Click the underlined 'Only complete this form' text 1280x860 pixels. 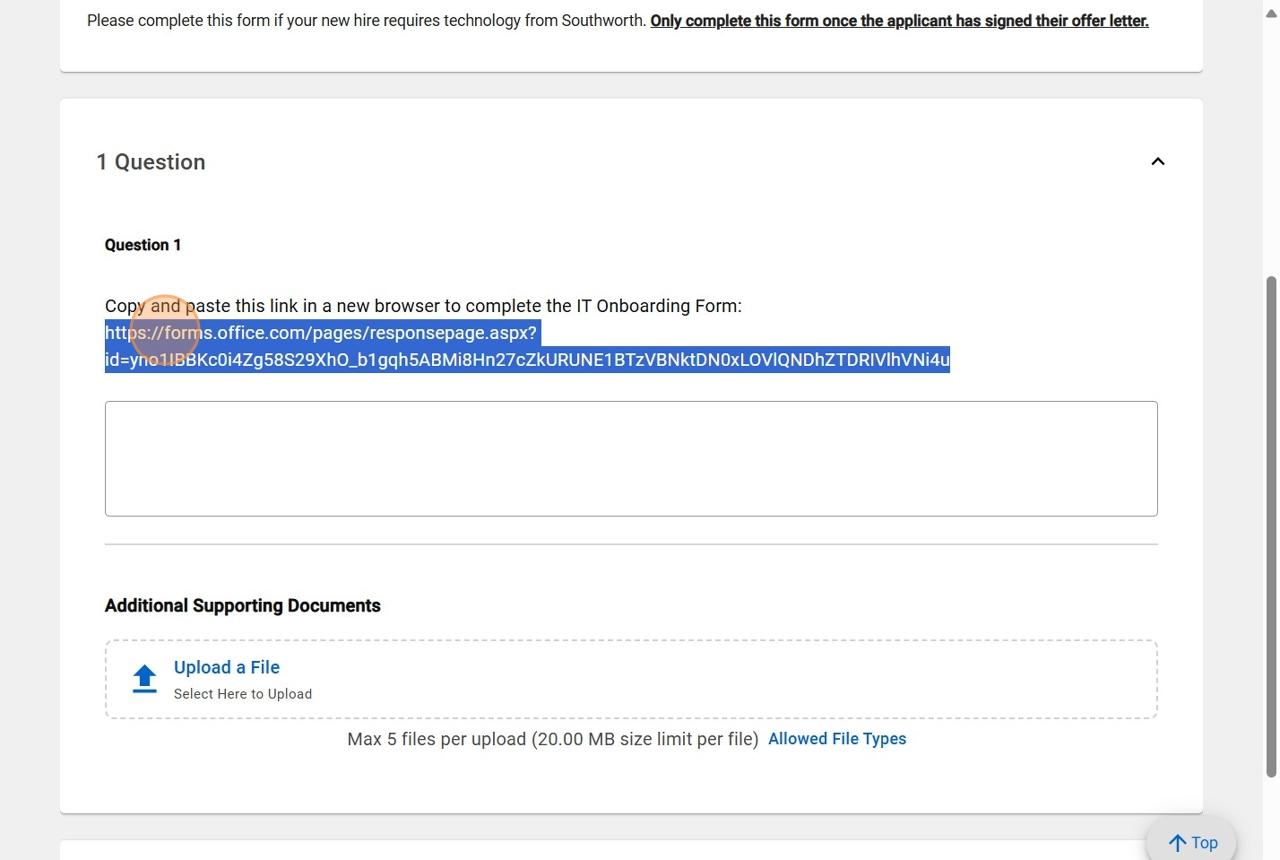[899, 20]
